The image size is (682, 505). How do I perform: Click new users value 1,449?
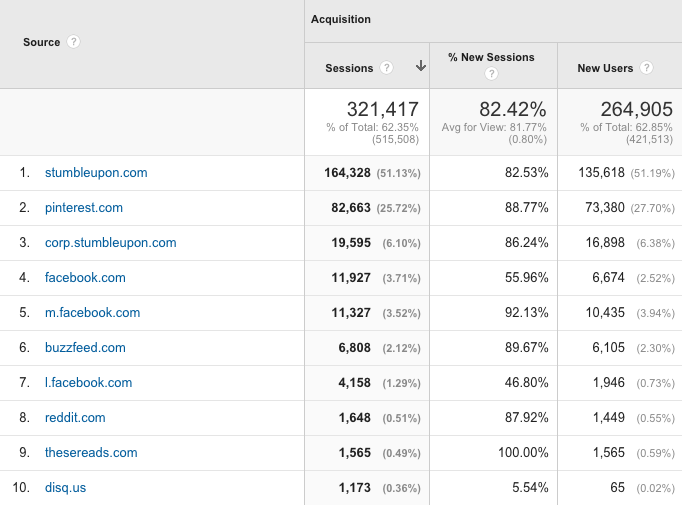(608, 418)
